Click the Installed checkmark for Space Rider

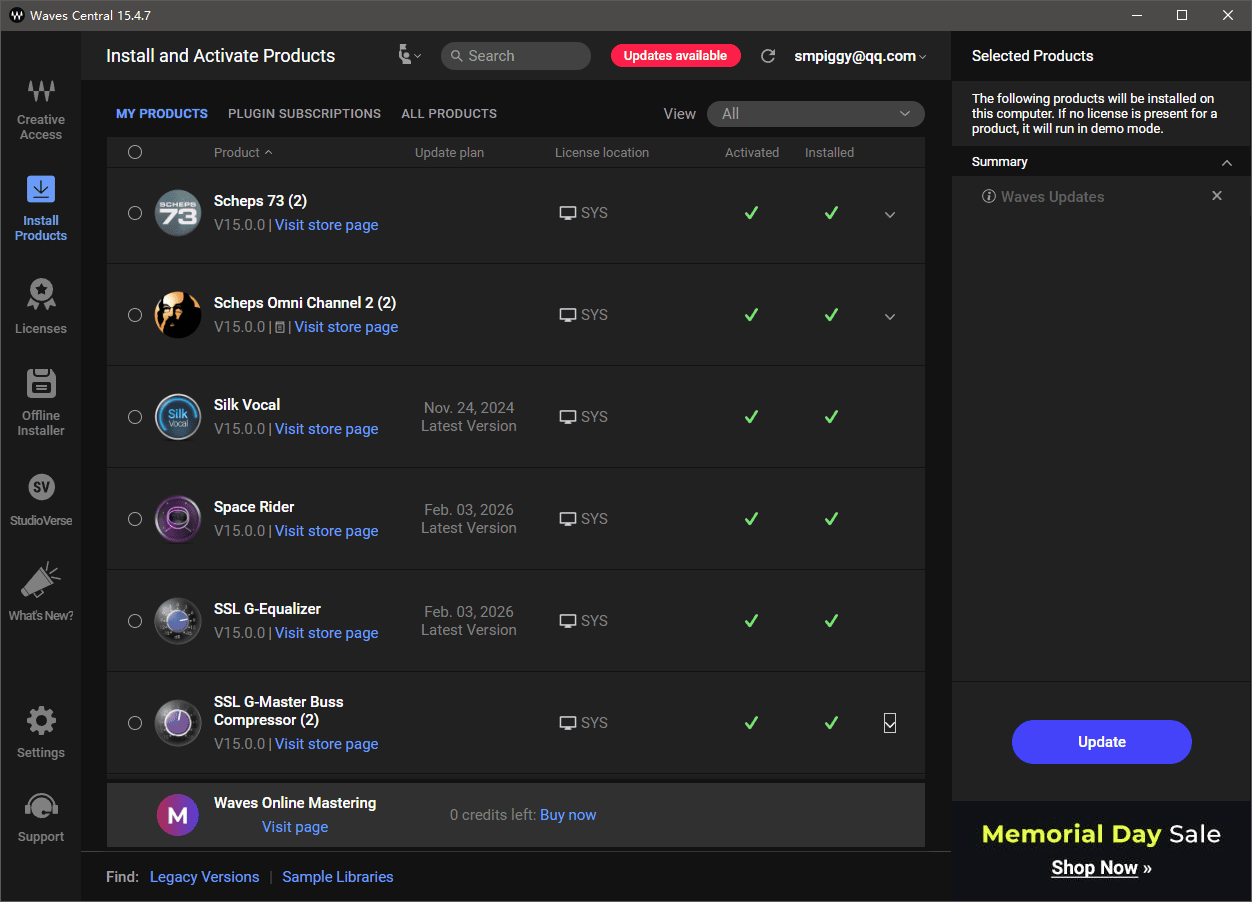pyautogui.click(x=831, y=519)
